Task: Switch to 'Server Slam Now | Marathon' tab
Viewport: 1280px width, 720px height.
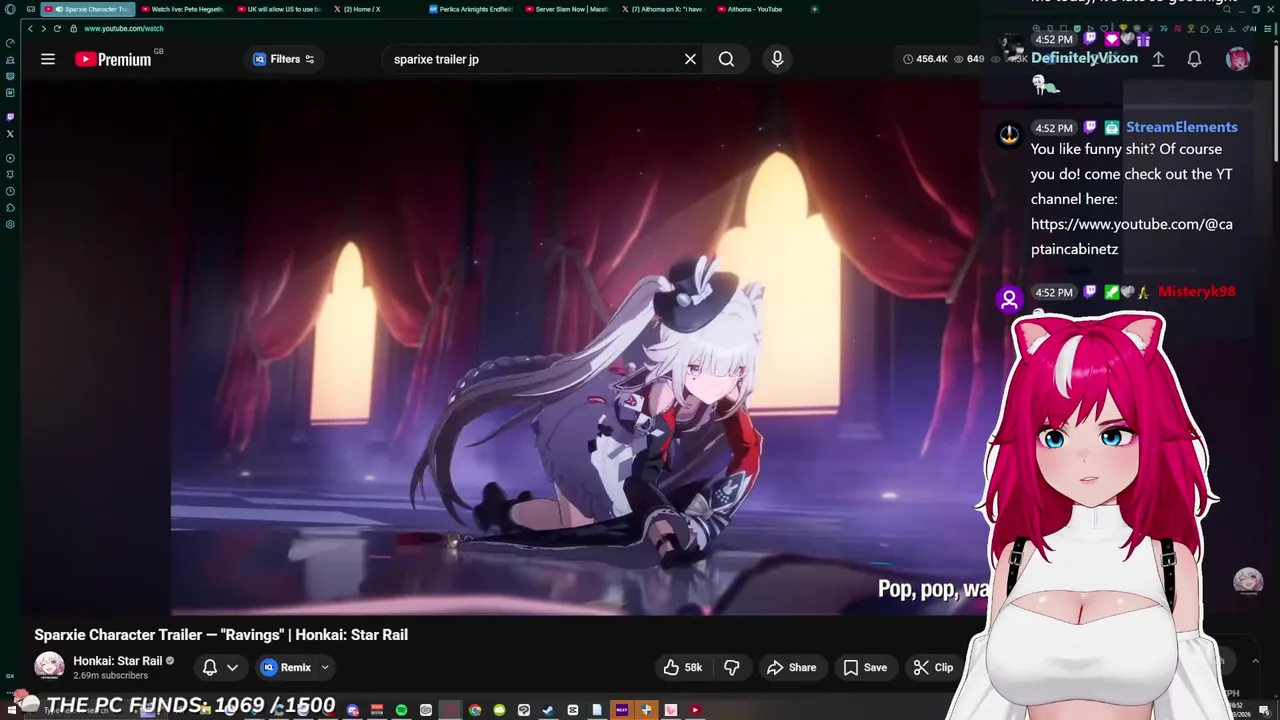Action: point(566,9)
